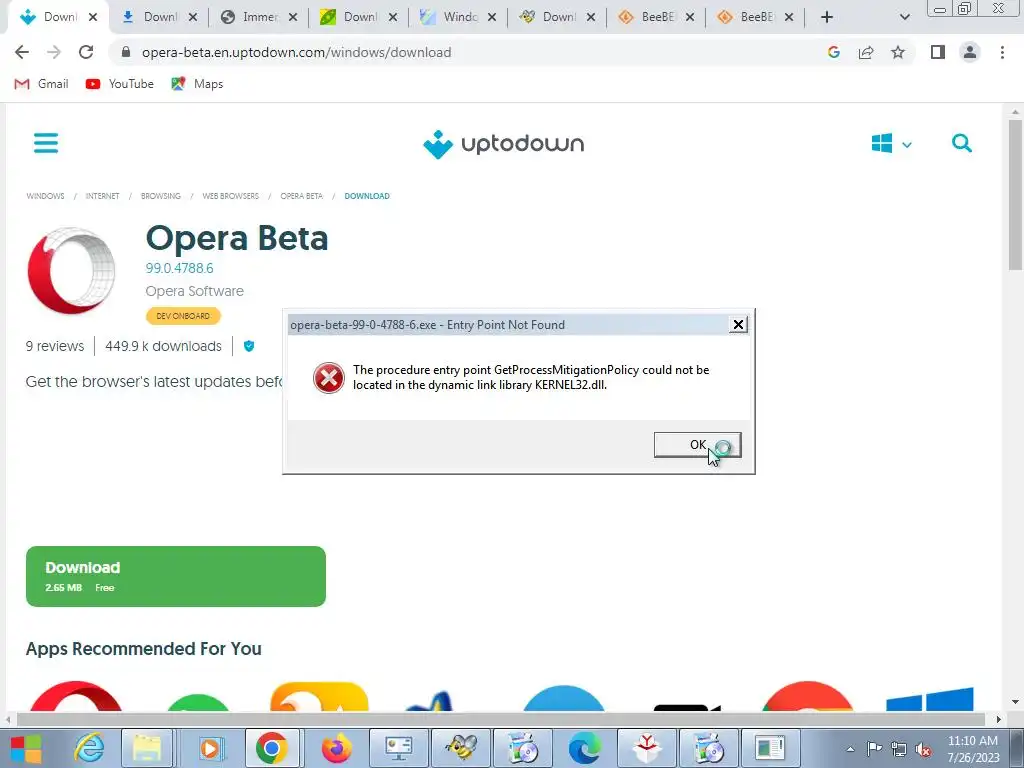
Task: Click the bee application taskbar icon
Action: [x=461, y=748]
